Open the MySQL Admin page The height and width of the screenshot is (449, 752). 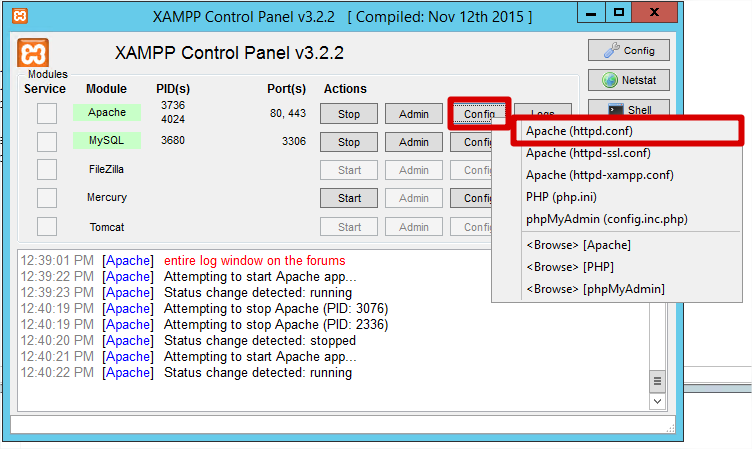click(x=414, y=142)
